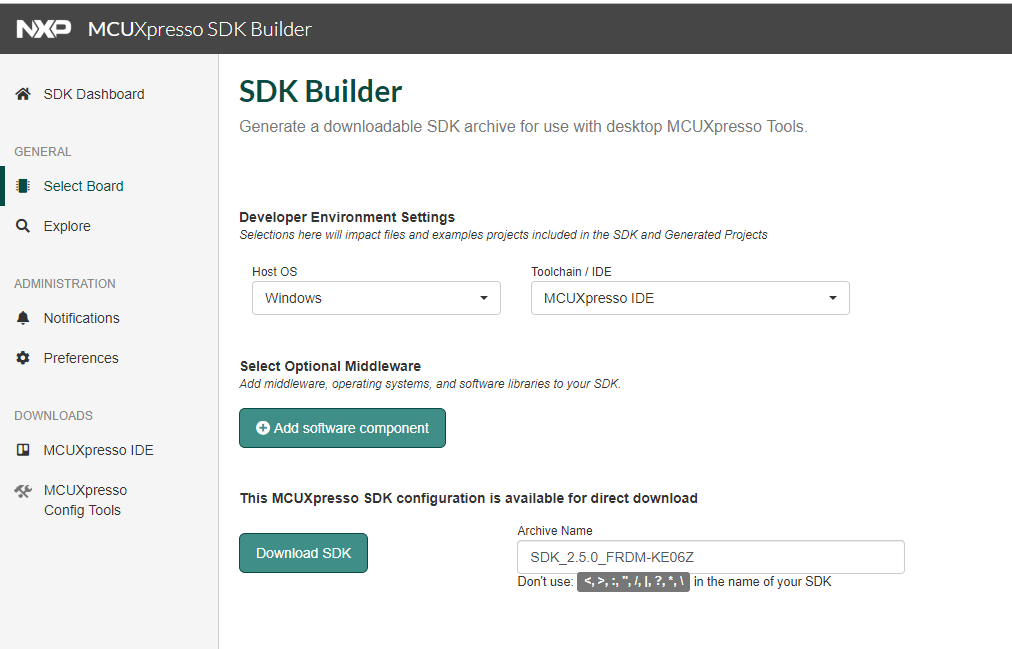The width and height of the screenshot is (1012, 649).
Task: Click the Download SDK button
Action: [x=303, y=552]
